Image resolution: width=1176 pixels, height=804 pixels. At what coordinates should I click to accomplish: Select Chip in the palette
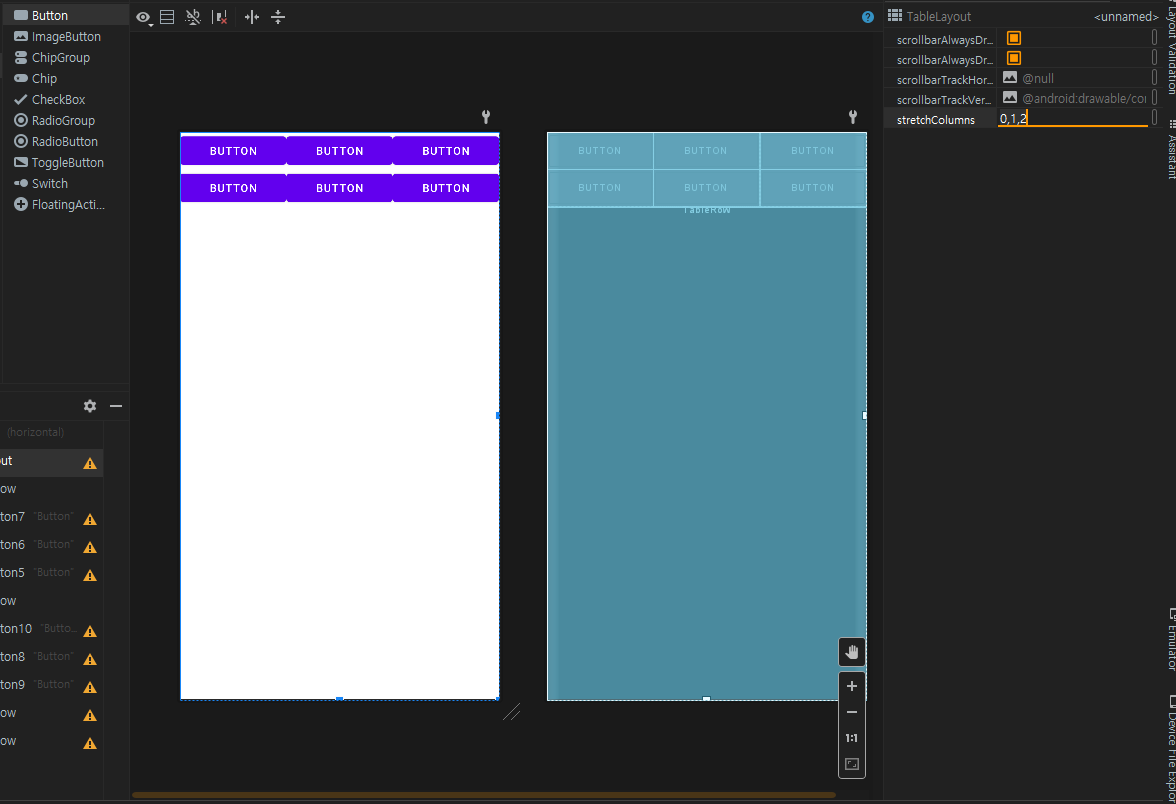coord(65,78)
